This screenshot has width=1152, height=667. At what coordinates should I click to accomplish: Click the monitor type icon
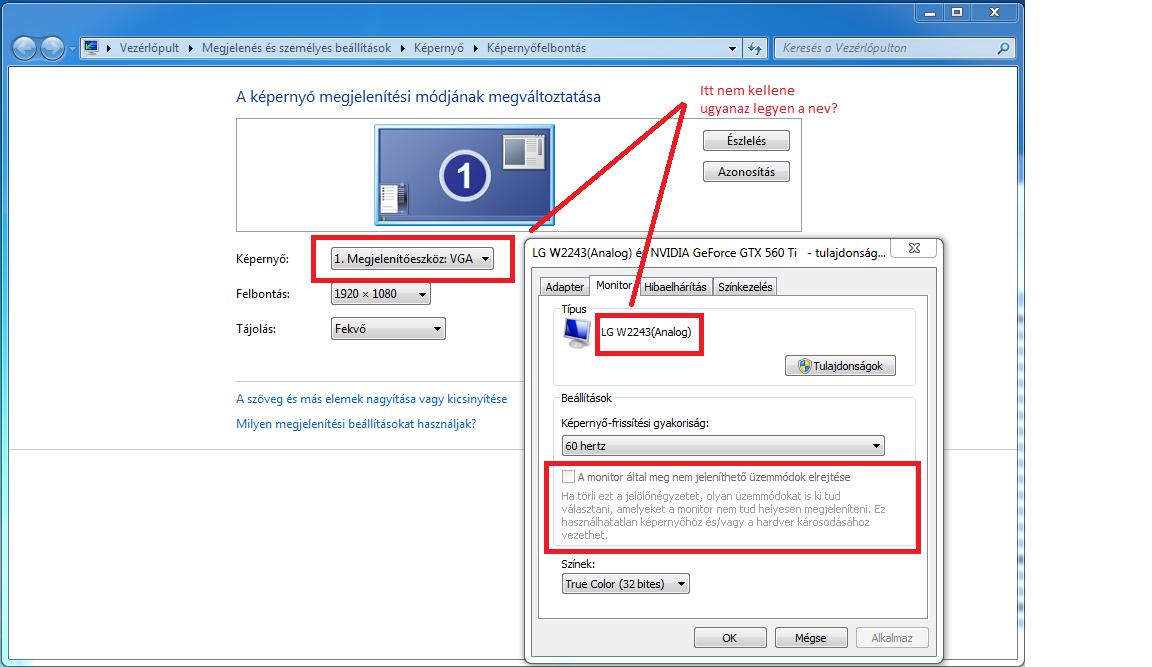pyautogui.click(x=577, y=333)
